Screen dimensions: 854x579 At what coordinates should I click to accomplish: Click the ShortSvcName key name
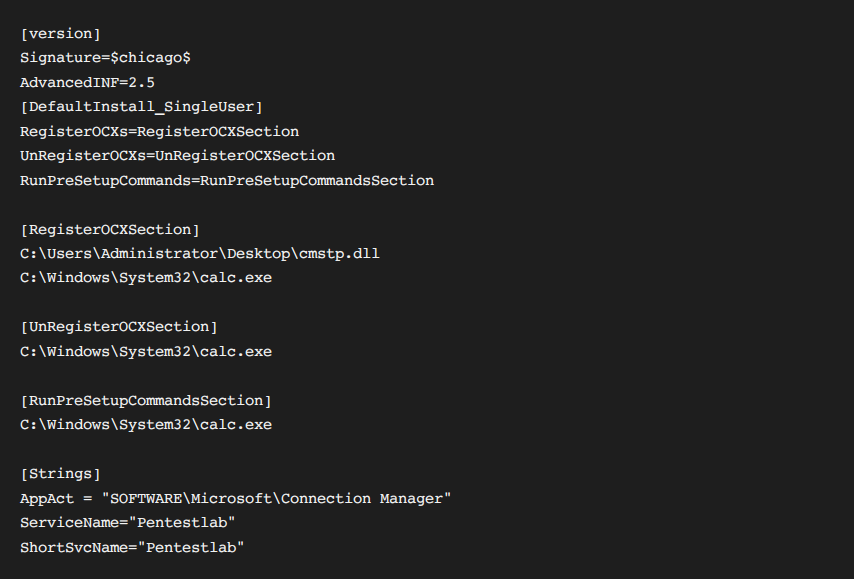[74, 547]
